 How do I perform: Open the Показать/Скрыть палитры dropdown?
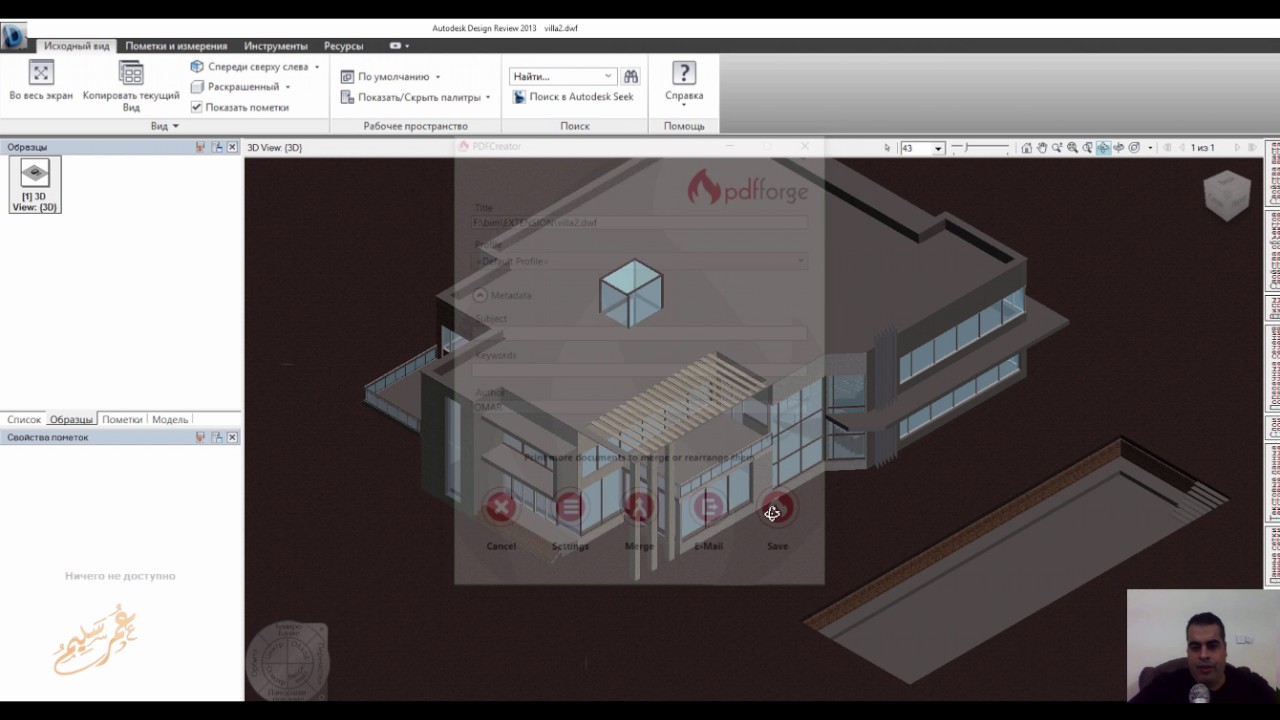[488, 97]
